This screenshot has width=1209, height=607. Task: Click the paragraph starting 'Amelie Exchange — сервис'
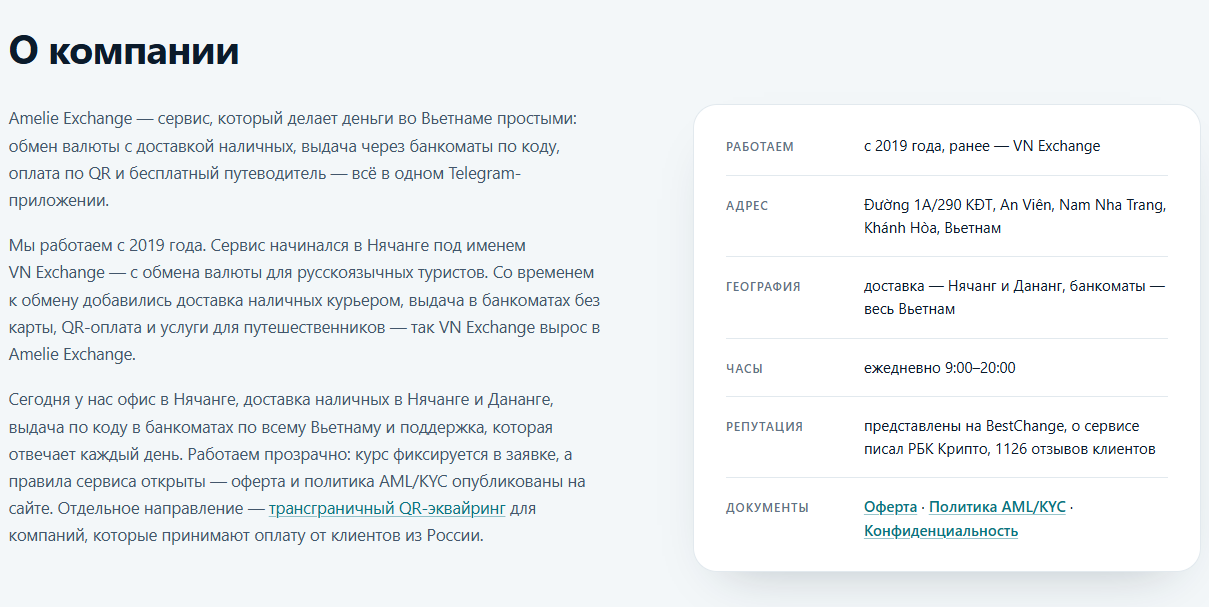[293, 159]
